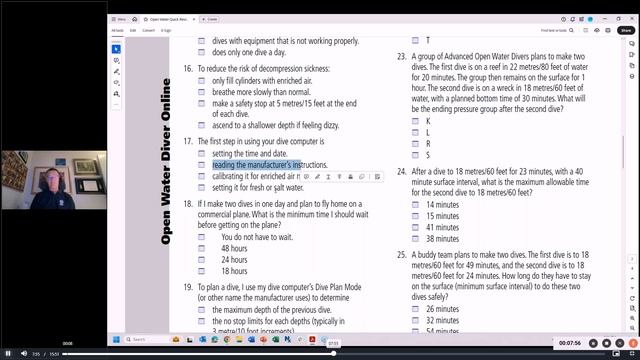Screen dimensions: 640x360
Task: Click the presenter webcam thumbnail
Action: (54, 180)
